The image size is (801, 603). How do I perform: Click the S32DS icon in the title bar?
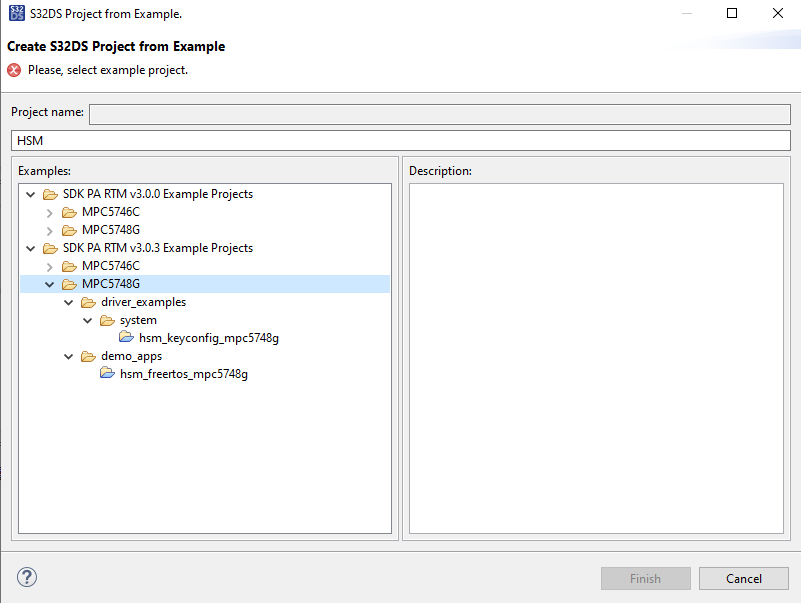[14, 13]
